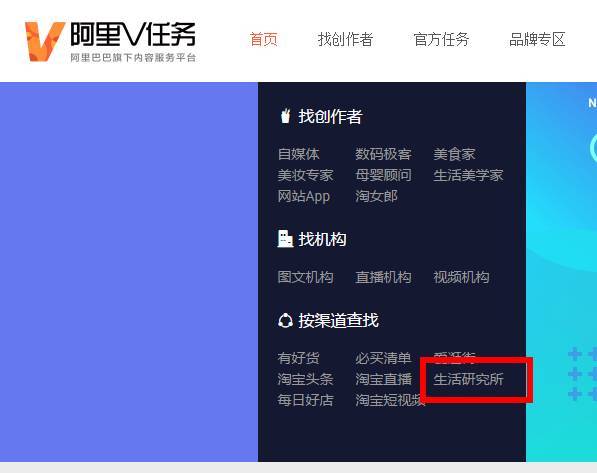This screenshot has width=597, height=473.
Task: Click the building icon beside 找机构
Action: (x=285, y=239)
